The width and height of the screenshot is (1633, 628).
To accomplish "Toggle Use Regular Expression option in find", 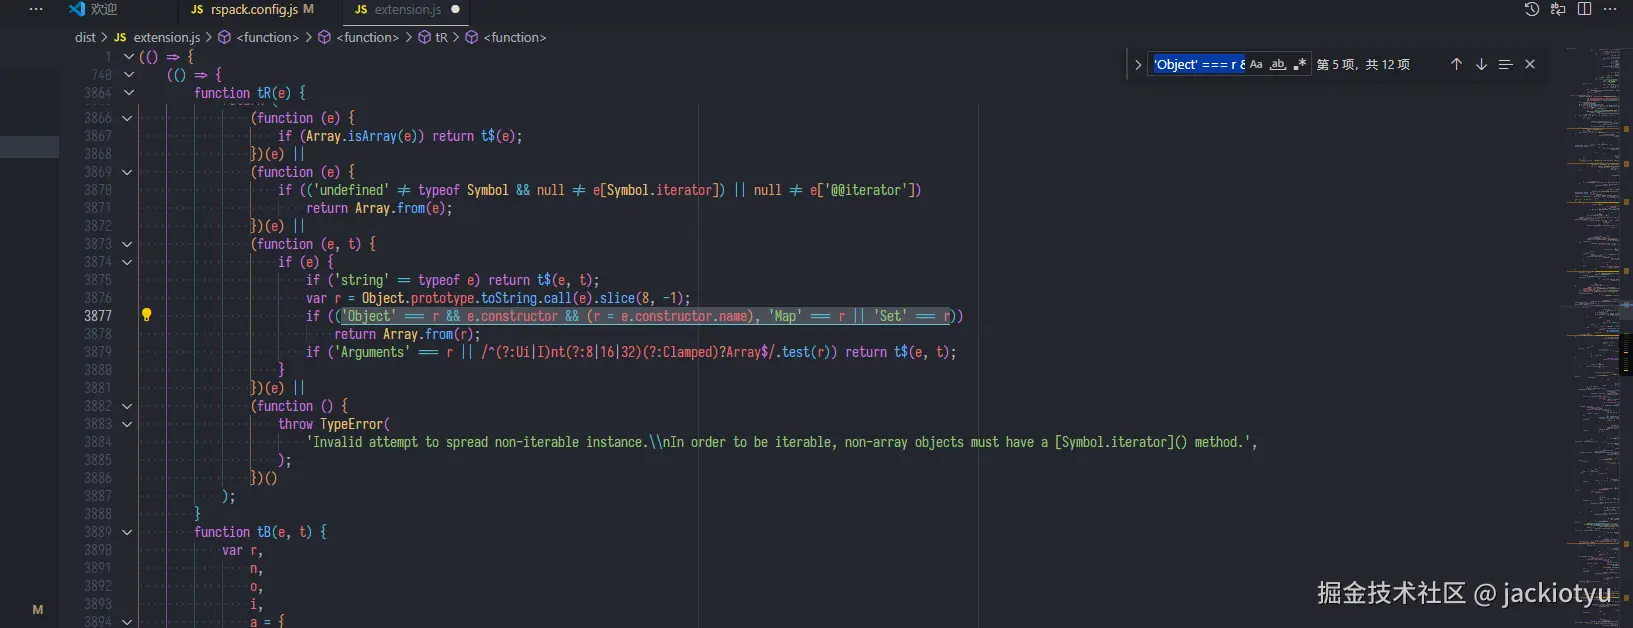I will tap(1299, 64).
